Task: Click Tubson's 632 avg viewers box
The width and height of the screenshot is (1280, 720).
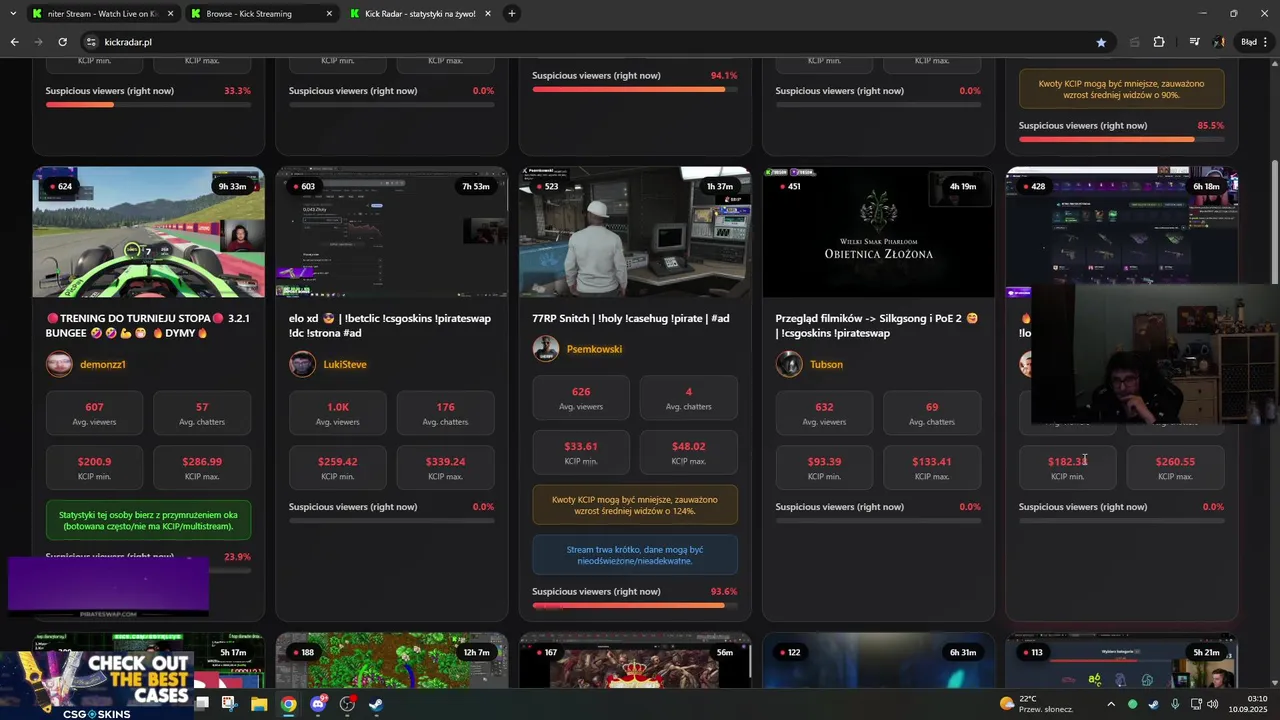Action: (824, 413)
